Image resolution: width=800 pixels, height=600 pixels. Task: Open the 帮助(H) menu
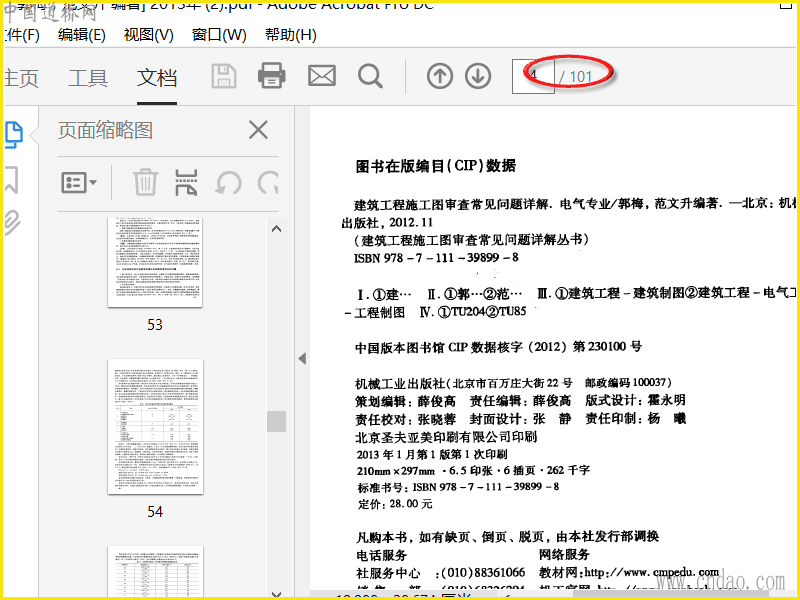tap(290, 35)
